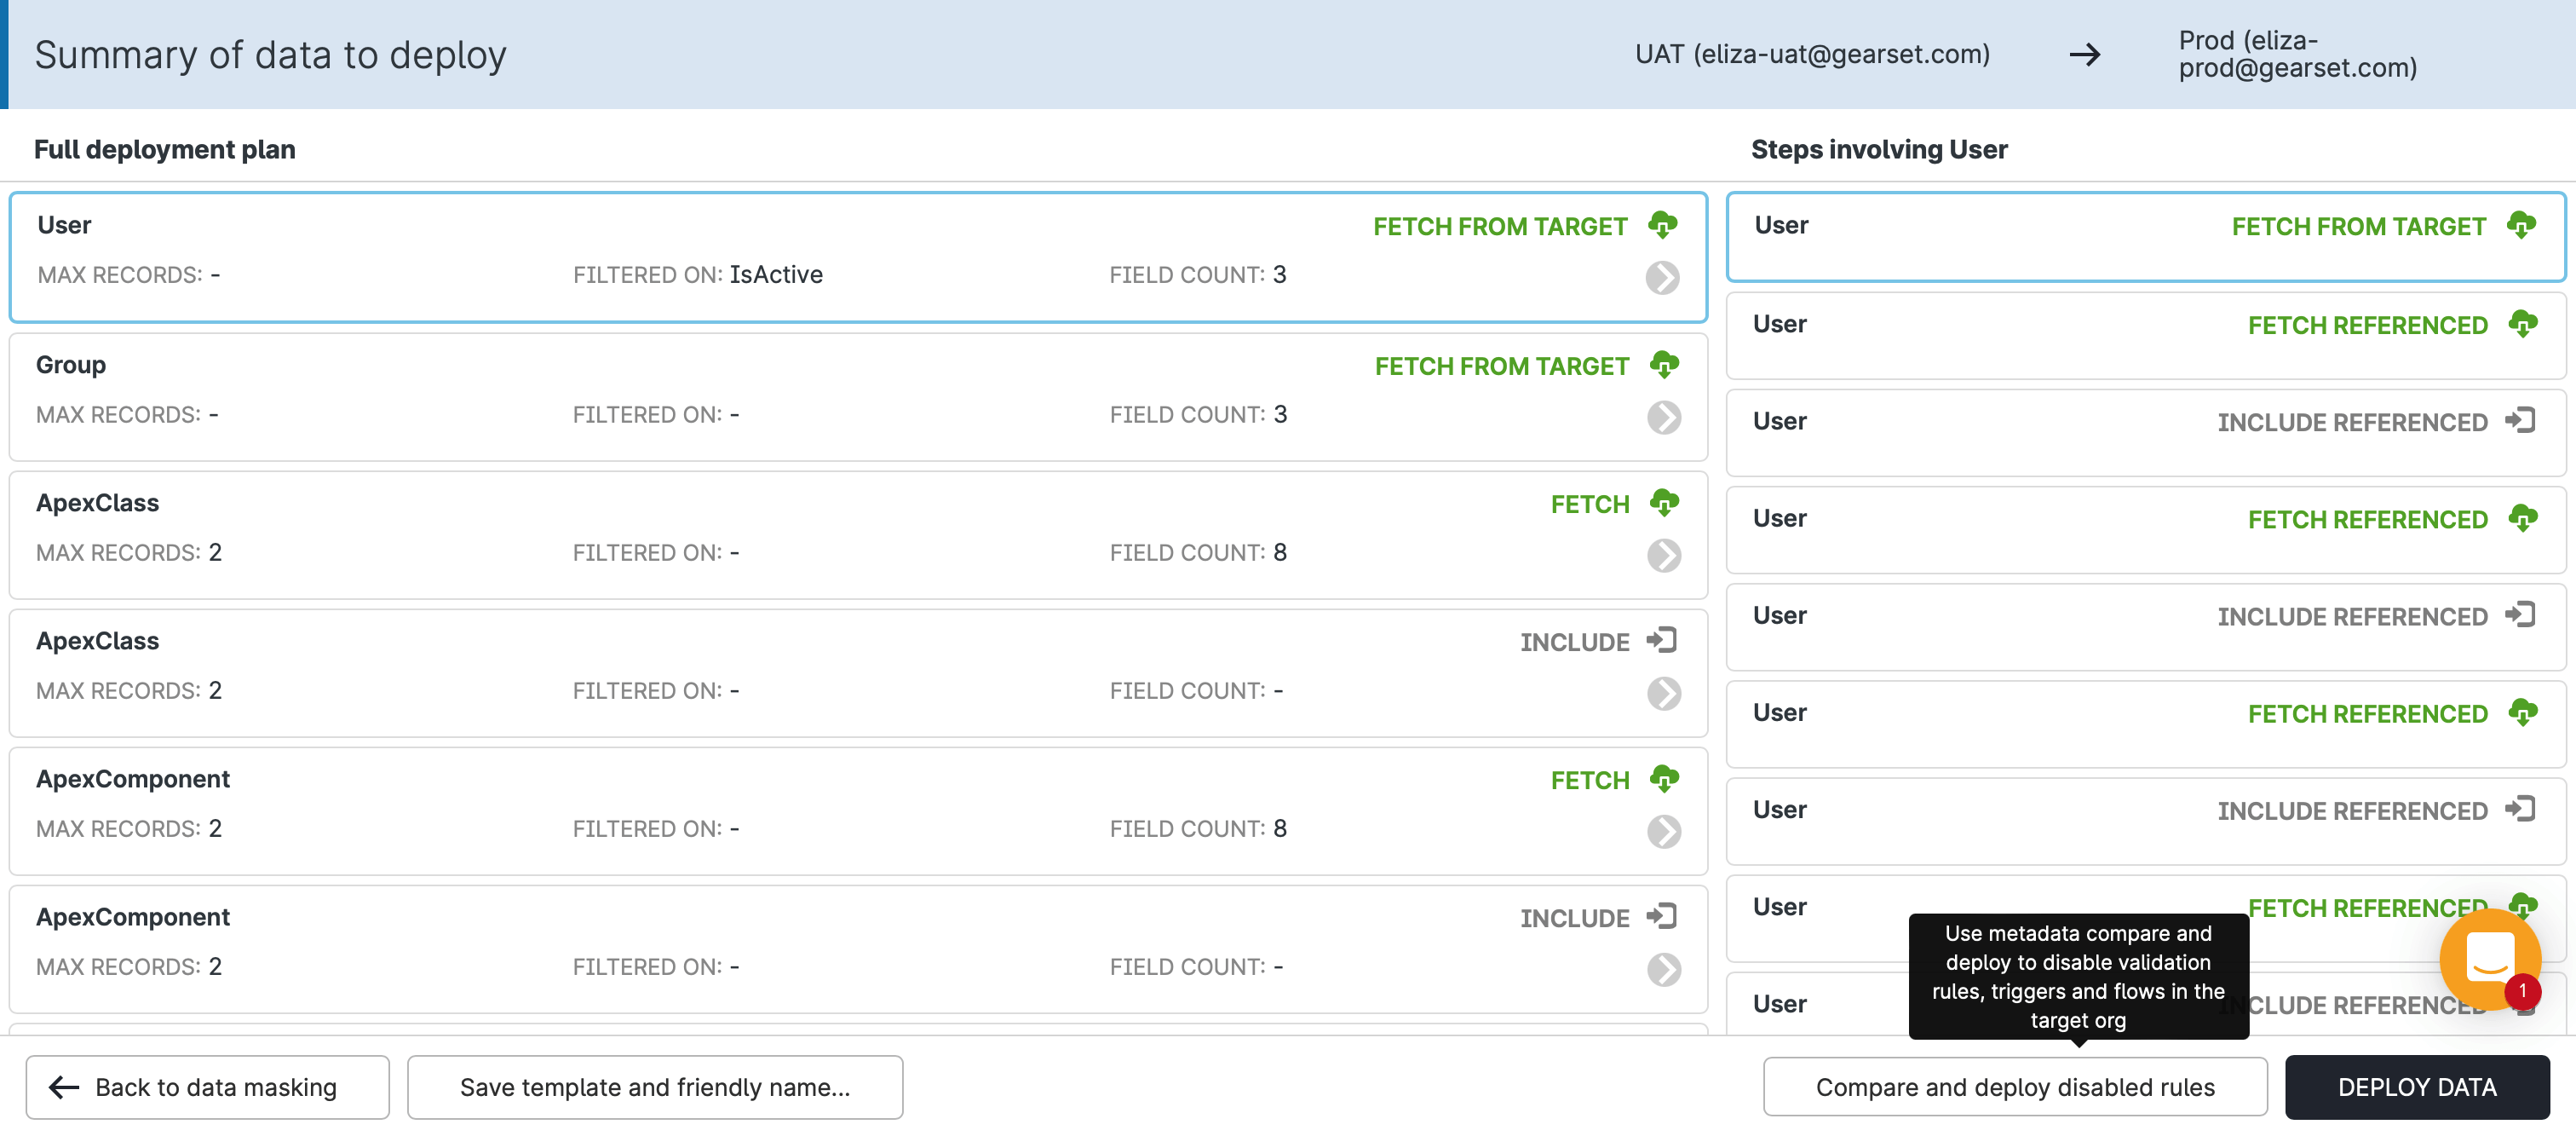Expand details for the User deployment step
The image size is (2576, 1136).
(1661, 279)
